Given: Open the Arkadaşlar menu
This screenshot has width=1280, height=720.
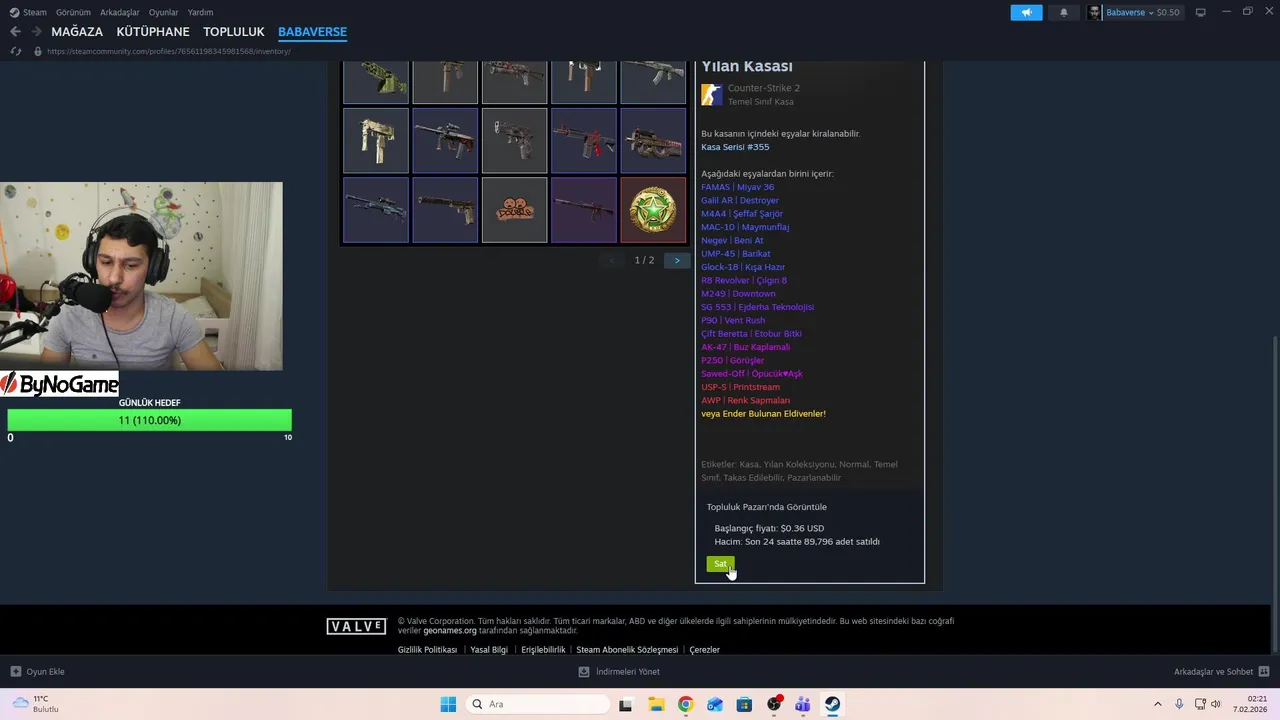Looking at the screenshot, I should click(120, 12).
